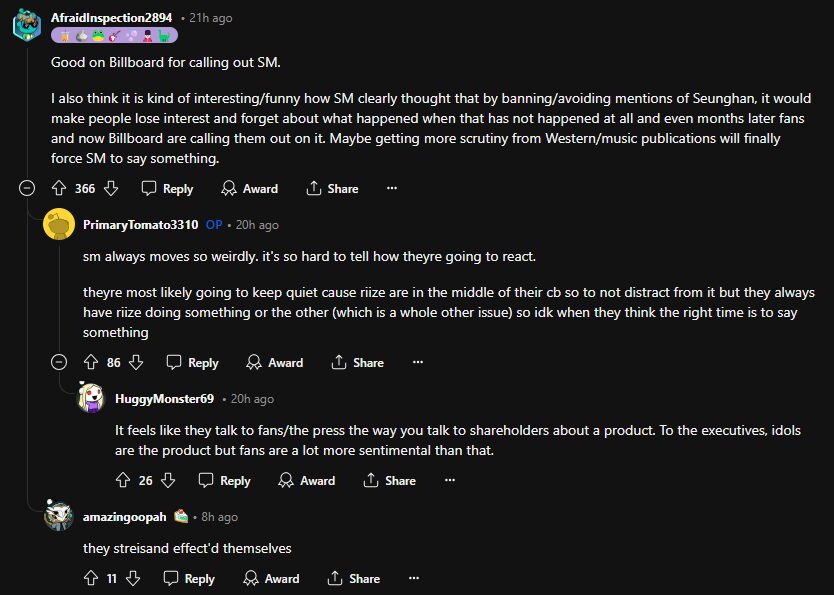Click the flair badges under AfraidInspection2894
This screenshot has width=834, height=595.
(x=114, y=35)
